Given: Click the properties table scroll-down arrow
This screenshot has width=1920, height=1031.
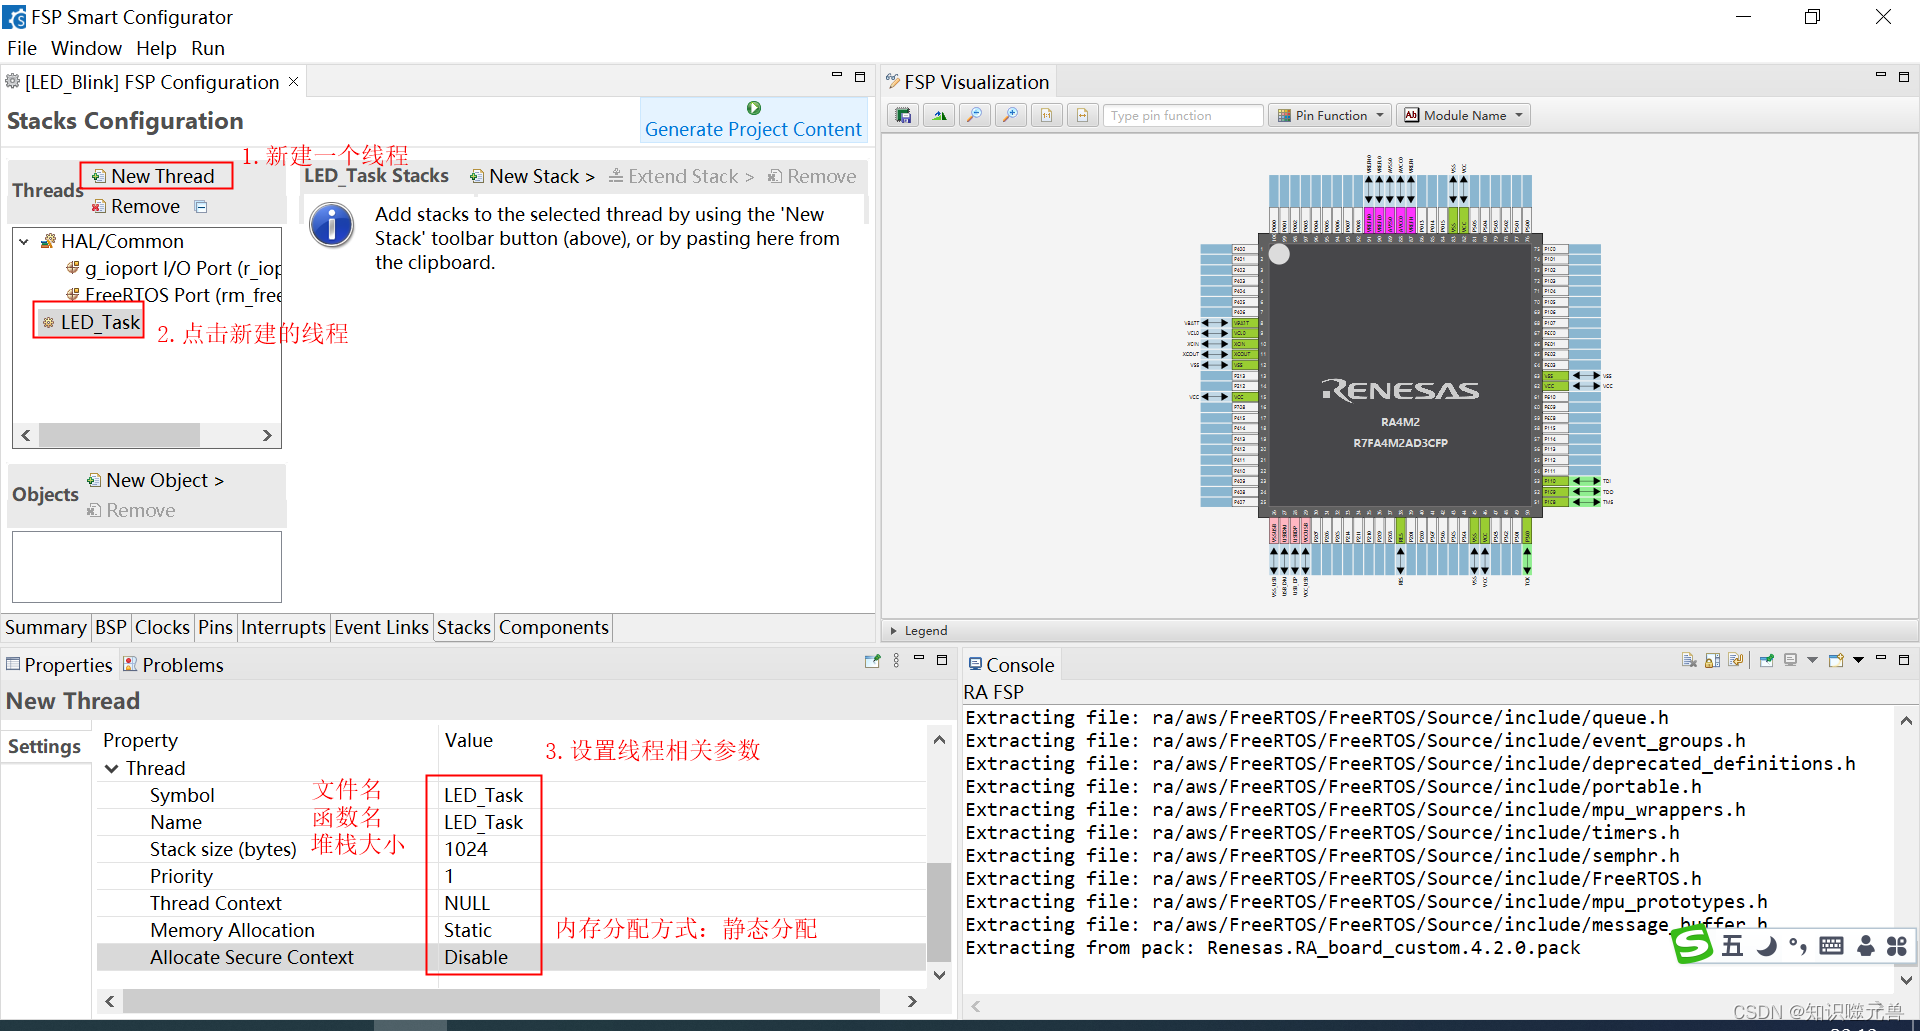Looking at the screenshot, I should coord(939,975).
